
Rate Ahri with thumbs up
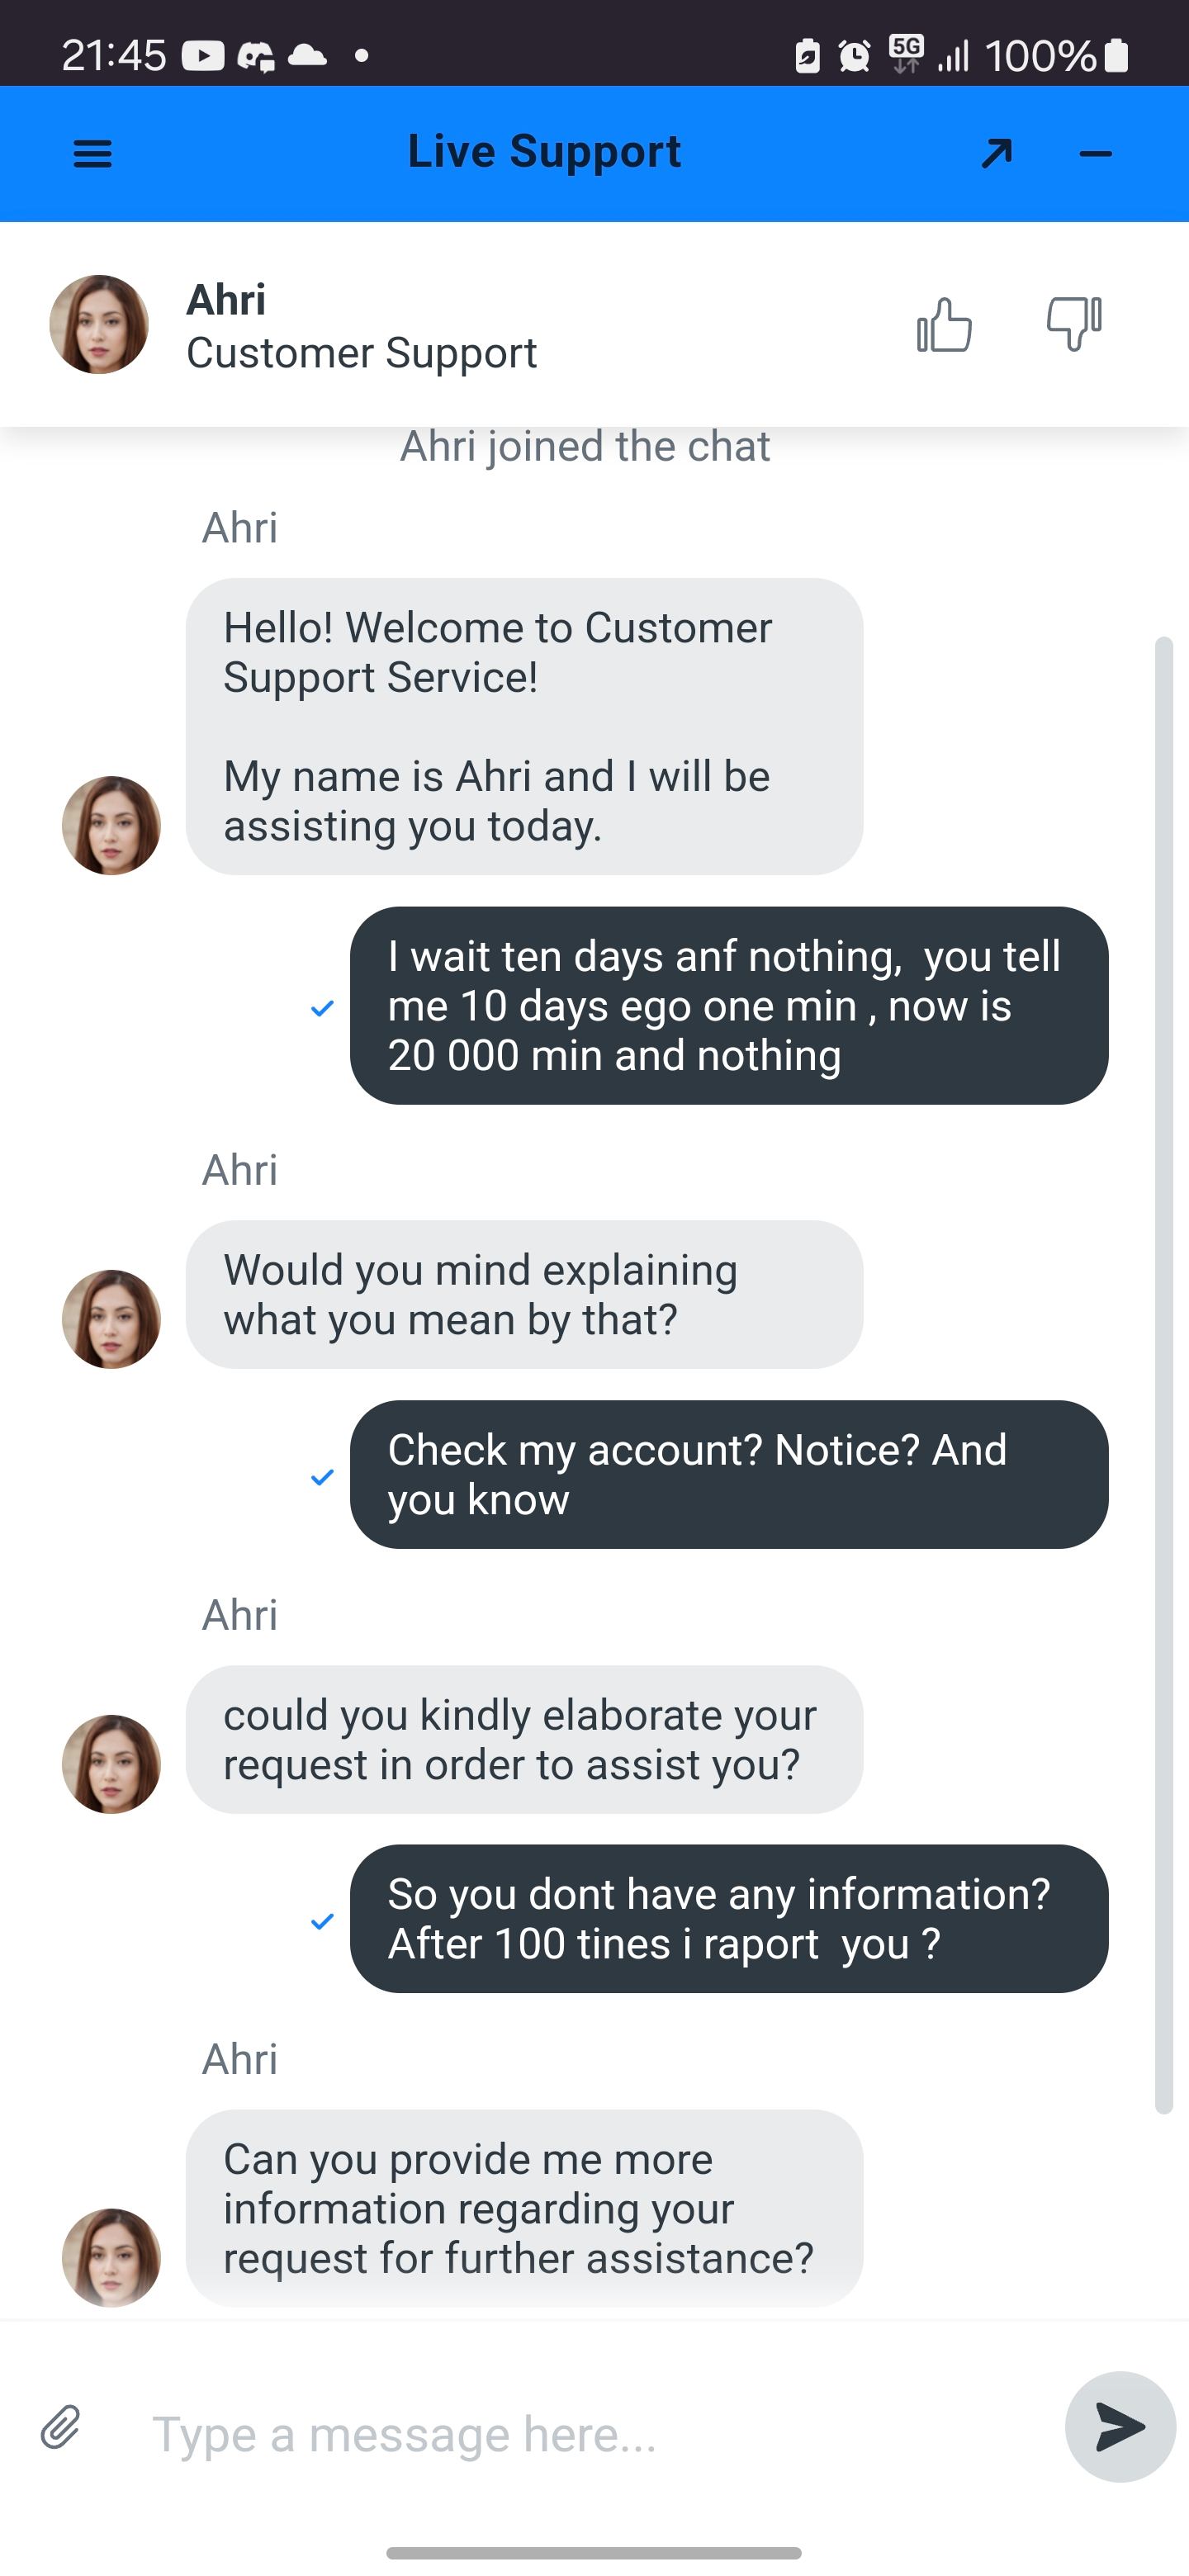(944, 325)
